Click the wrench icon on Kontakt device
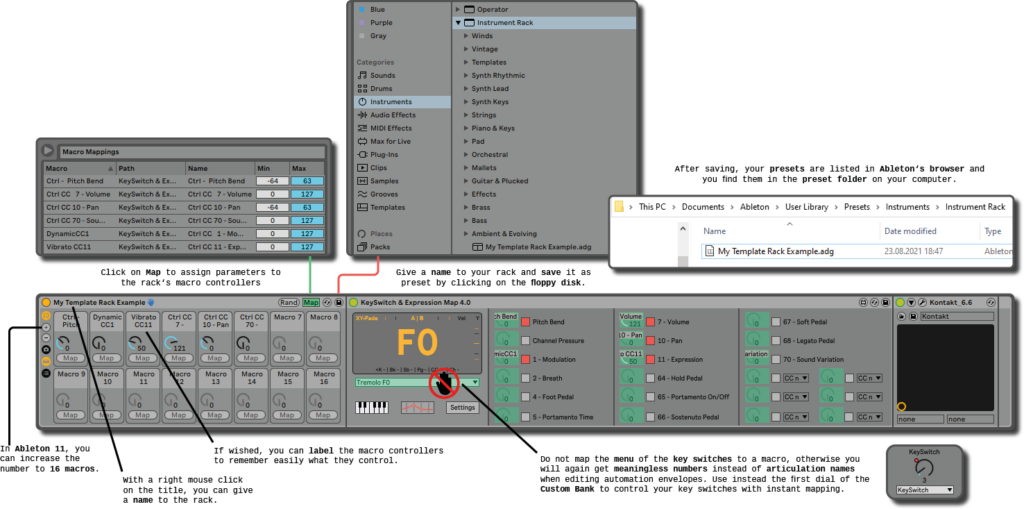The image size is (1024, 509). click(x=922, y=303)
